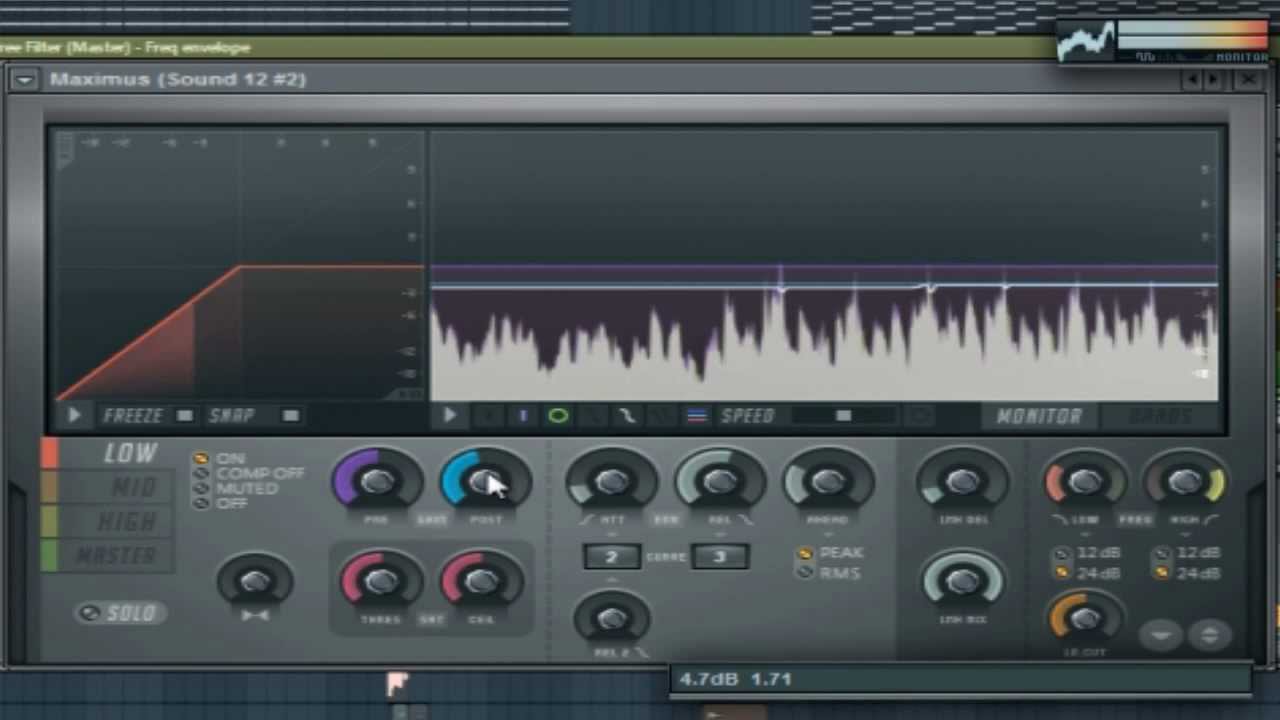
Task: Click the previous preset arrow in title bar
Action: (1192, 80)
